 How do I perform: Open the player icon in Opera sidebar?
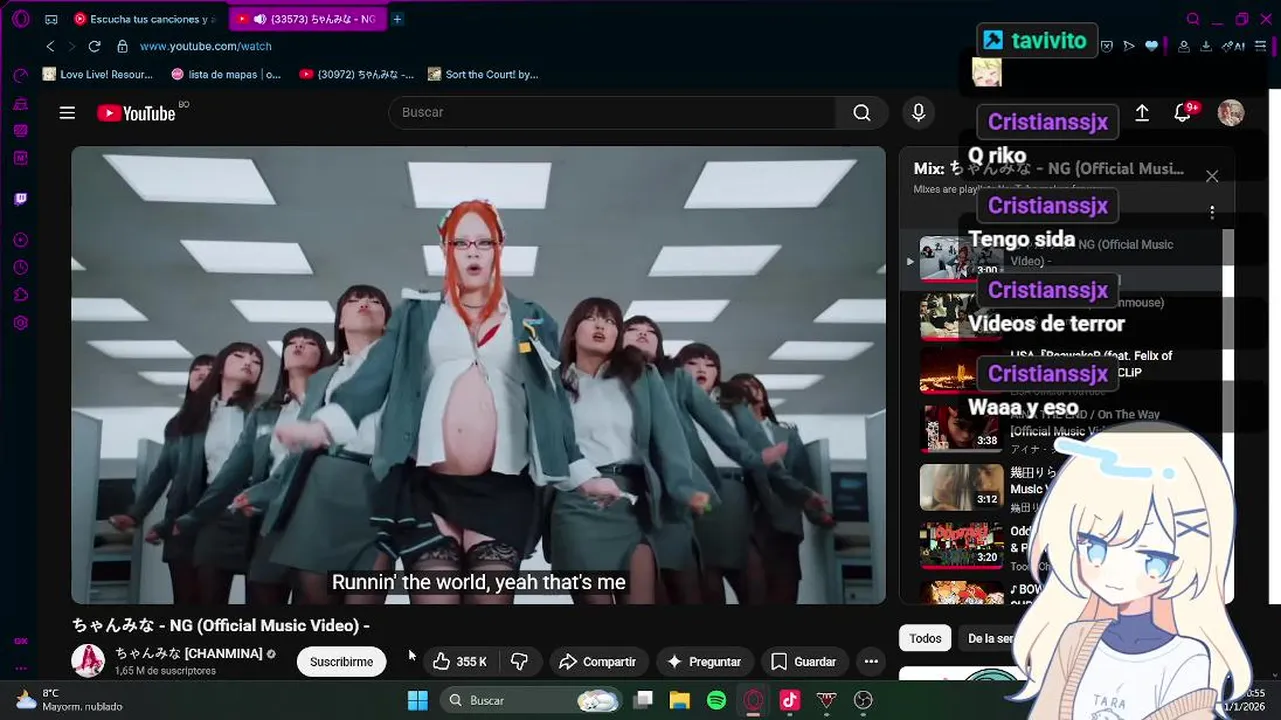click(20, 240)
